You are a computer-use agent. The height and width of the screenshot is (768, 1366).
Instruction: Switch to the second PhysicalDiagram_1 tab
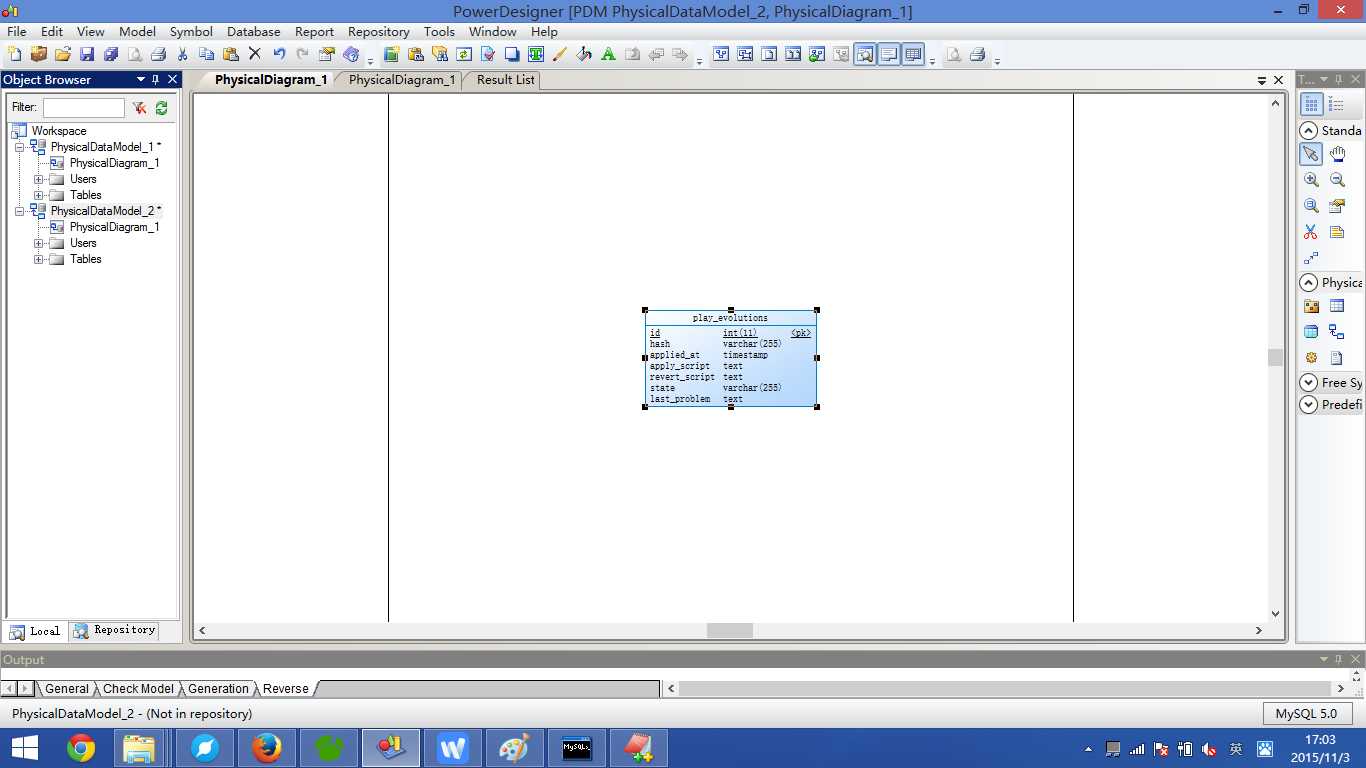402,80
